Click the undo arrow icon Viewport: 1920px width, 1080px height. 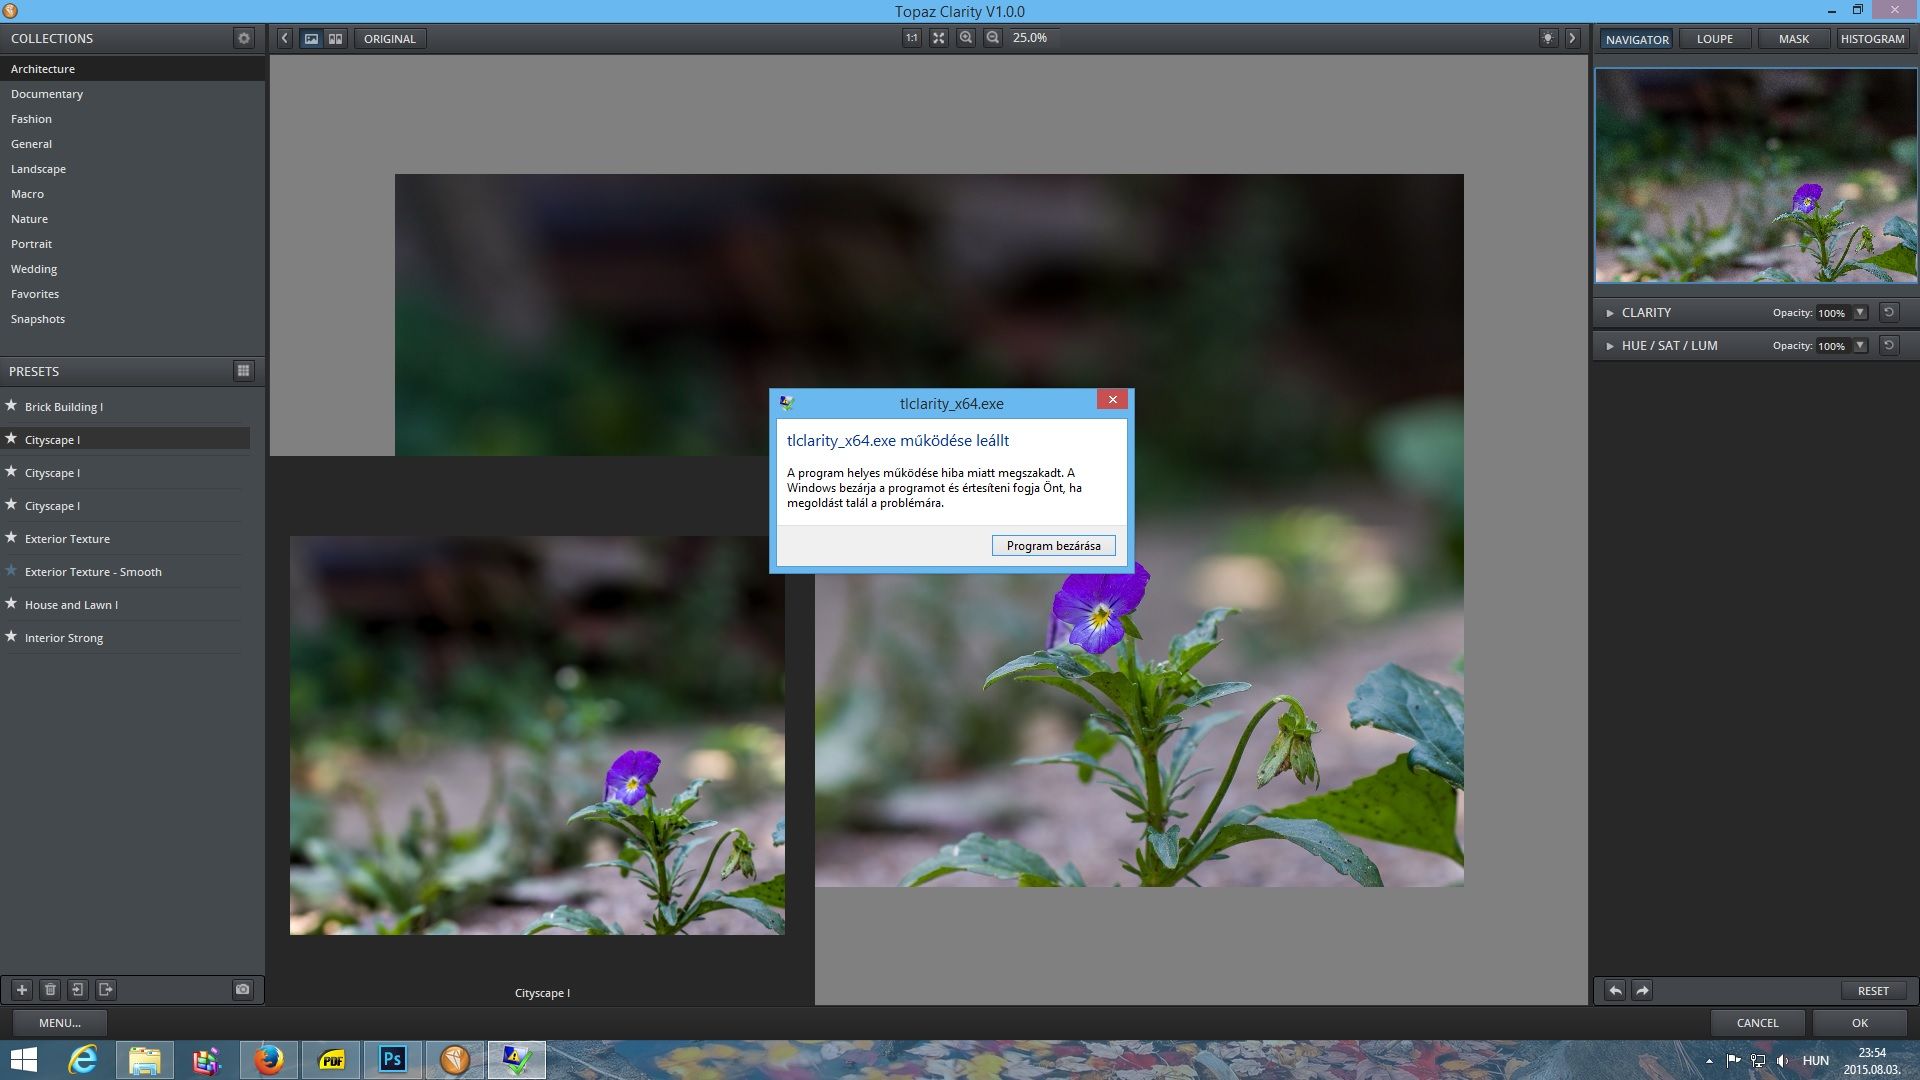(x=1615, y=991)
